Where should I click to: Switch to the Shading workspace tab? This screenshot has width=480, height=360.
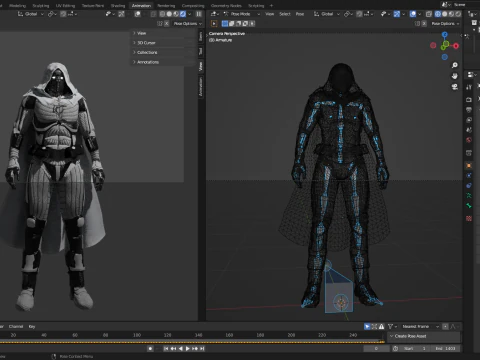click(x=118, y=6)
